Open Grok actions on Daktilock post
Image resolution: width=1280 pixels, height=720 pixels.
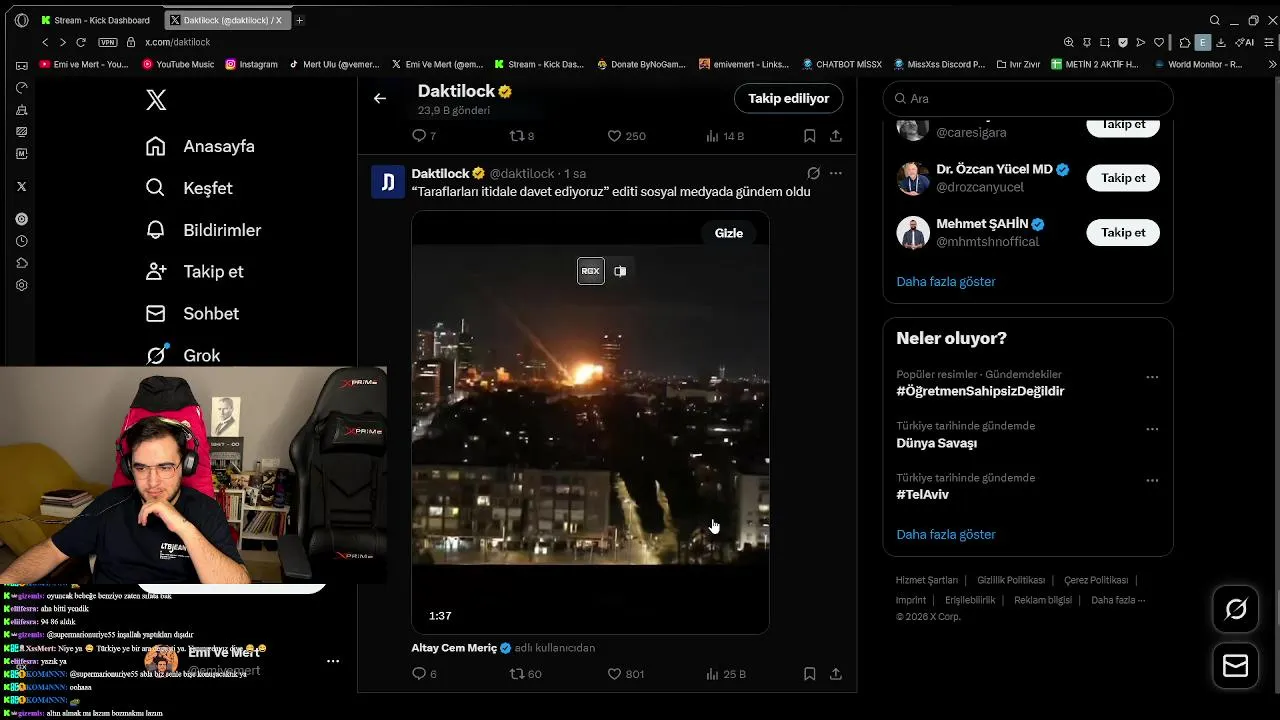tap(814, 173)
